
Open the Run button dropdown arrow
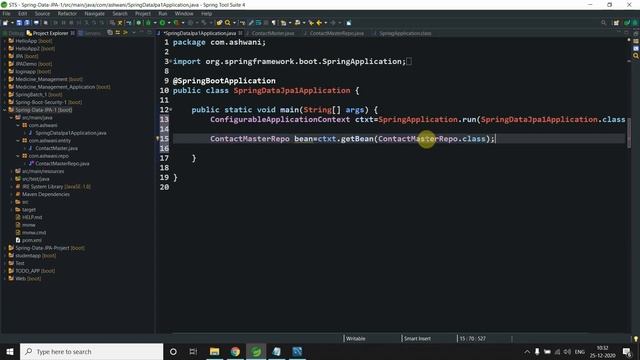click(169, 23)
